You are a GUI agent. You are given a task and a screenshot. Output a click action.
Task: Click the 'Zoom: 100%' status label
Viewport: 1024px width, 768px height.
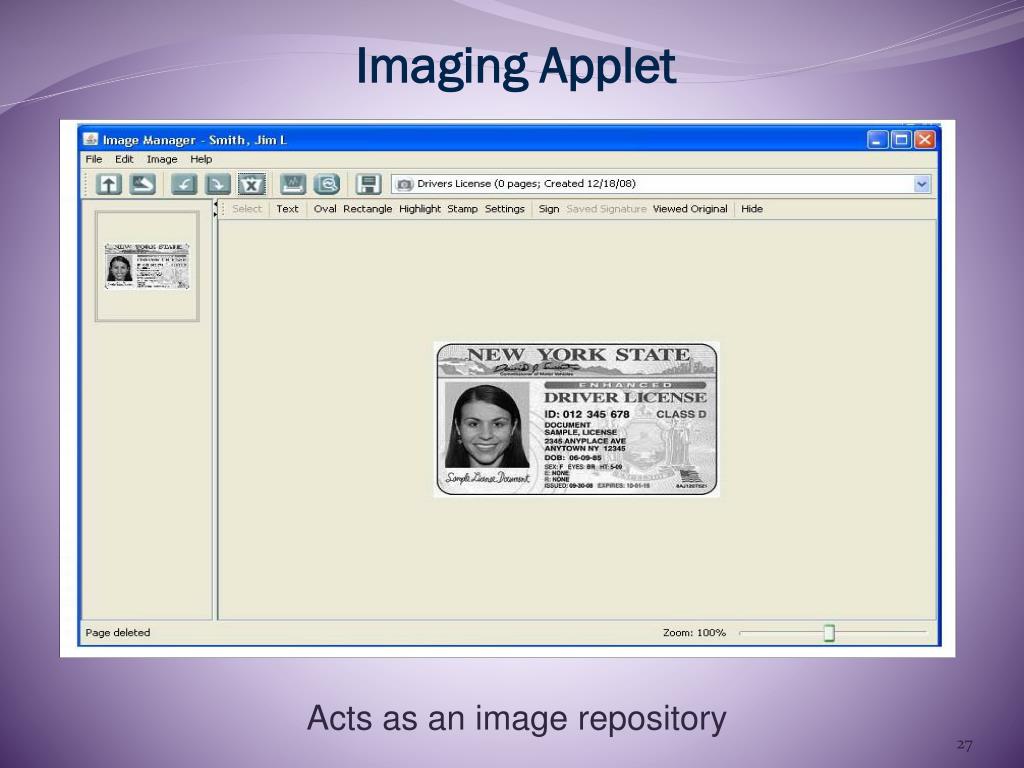(x=694, y=633)
